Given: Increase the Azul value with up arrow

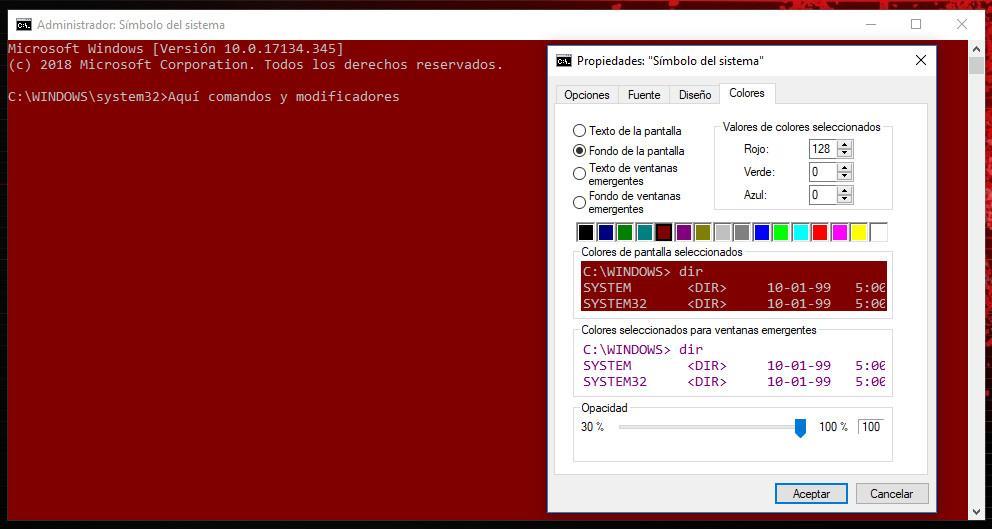Looking at the screenshot, I should pyautogui.click(x=845, y=190).
